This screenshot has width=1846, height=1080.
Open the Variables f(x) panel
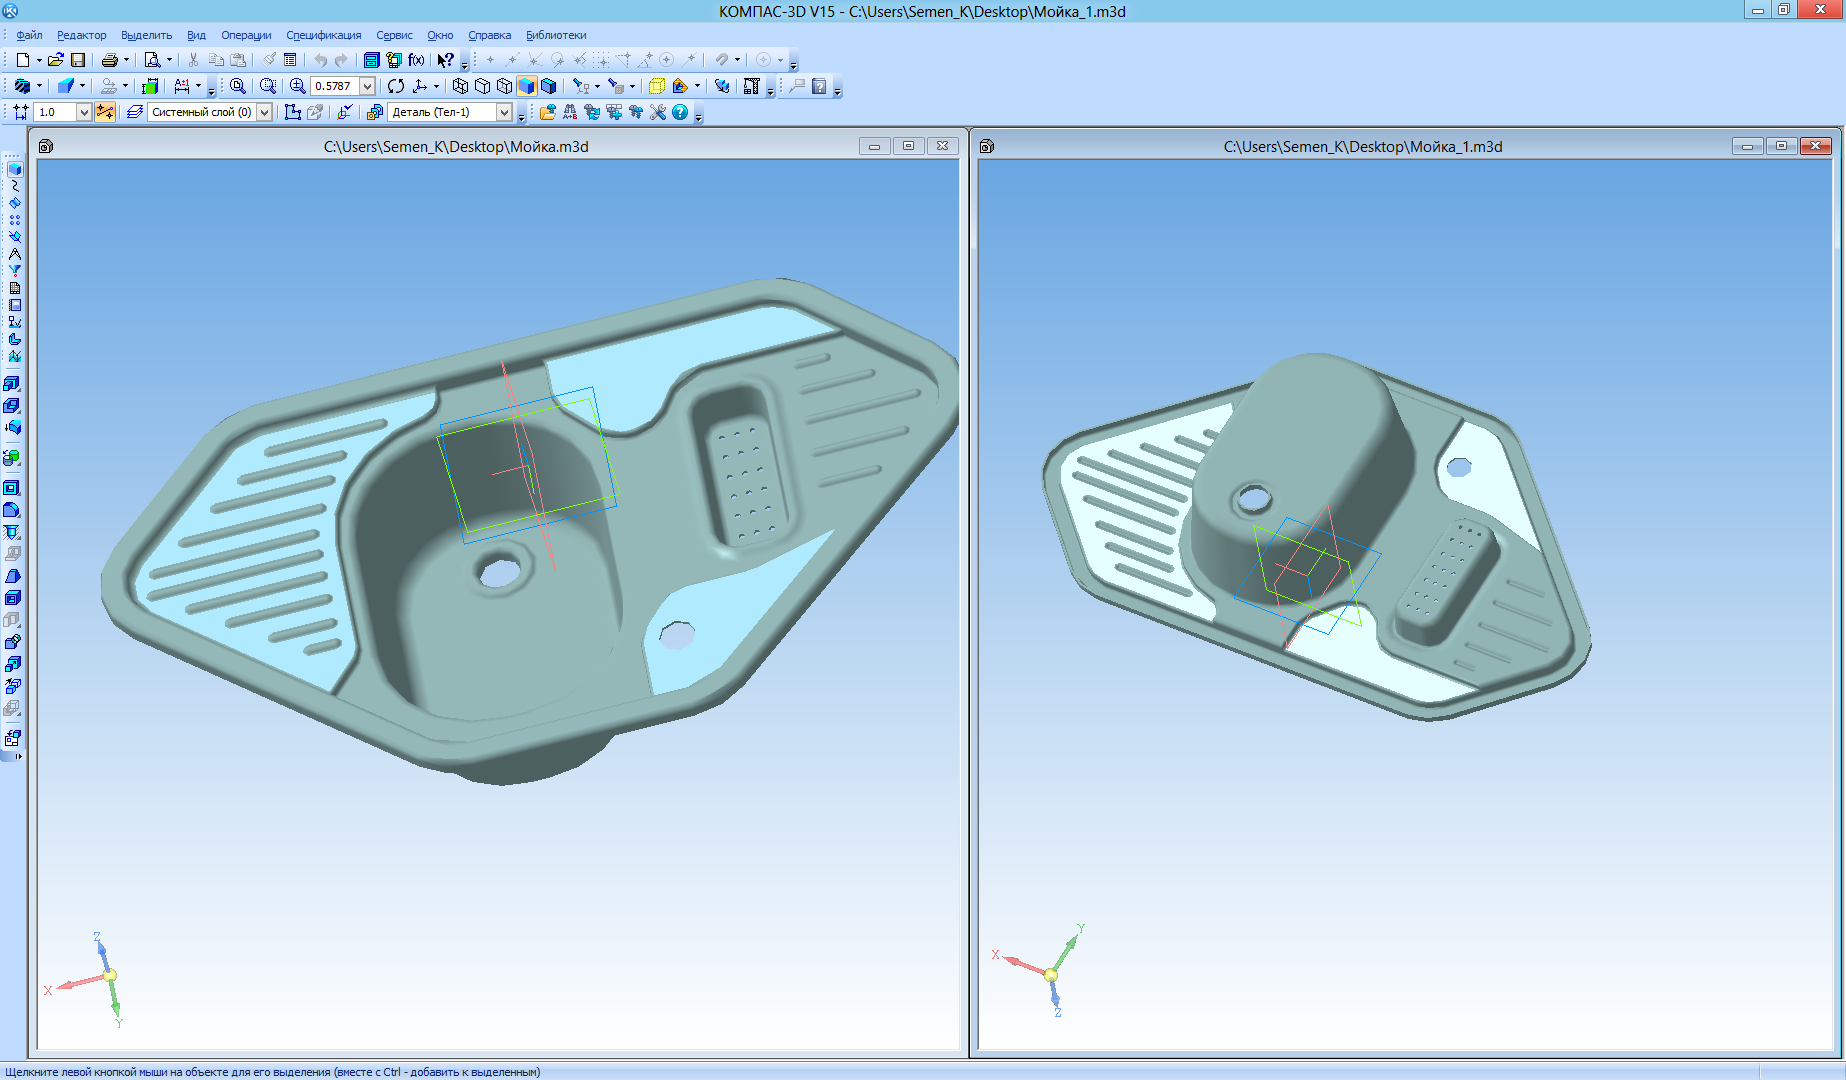point(416,60)
